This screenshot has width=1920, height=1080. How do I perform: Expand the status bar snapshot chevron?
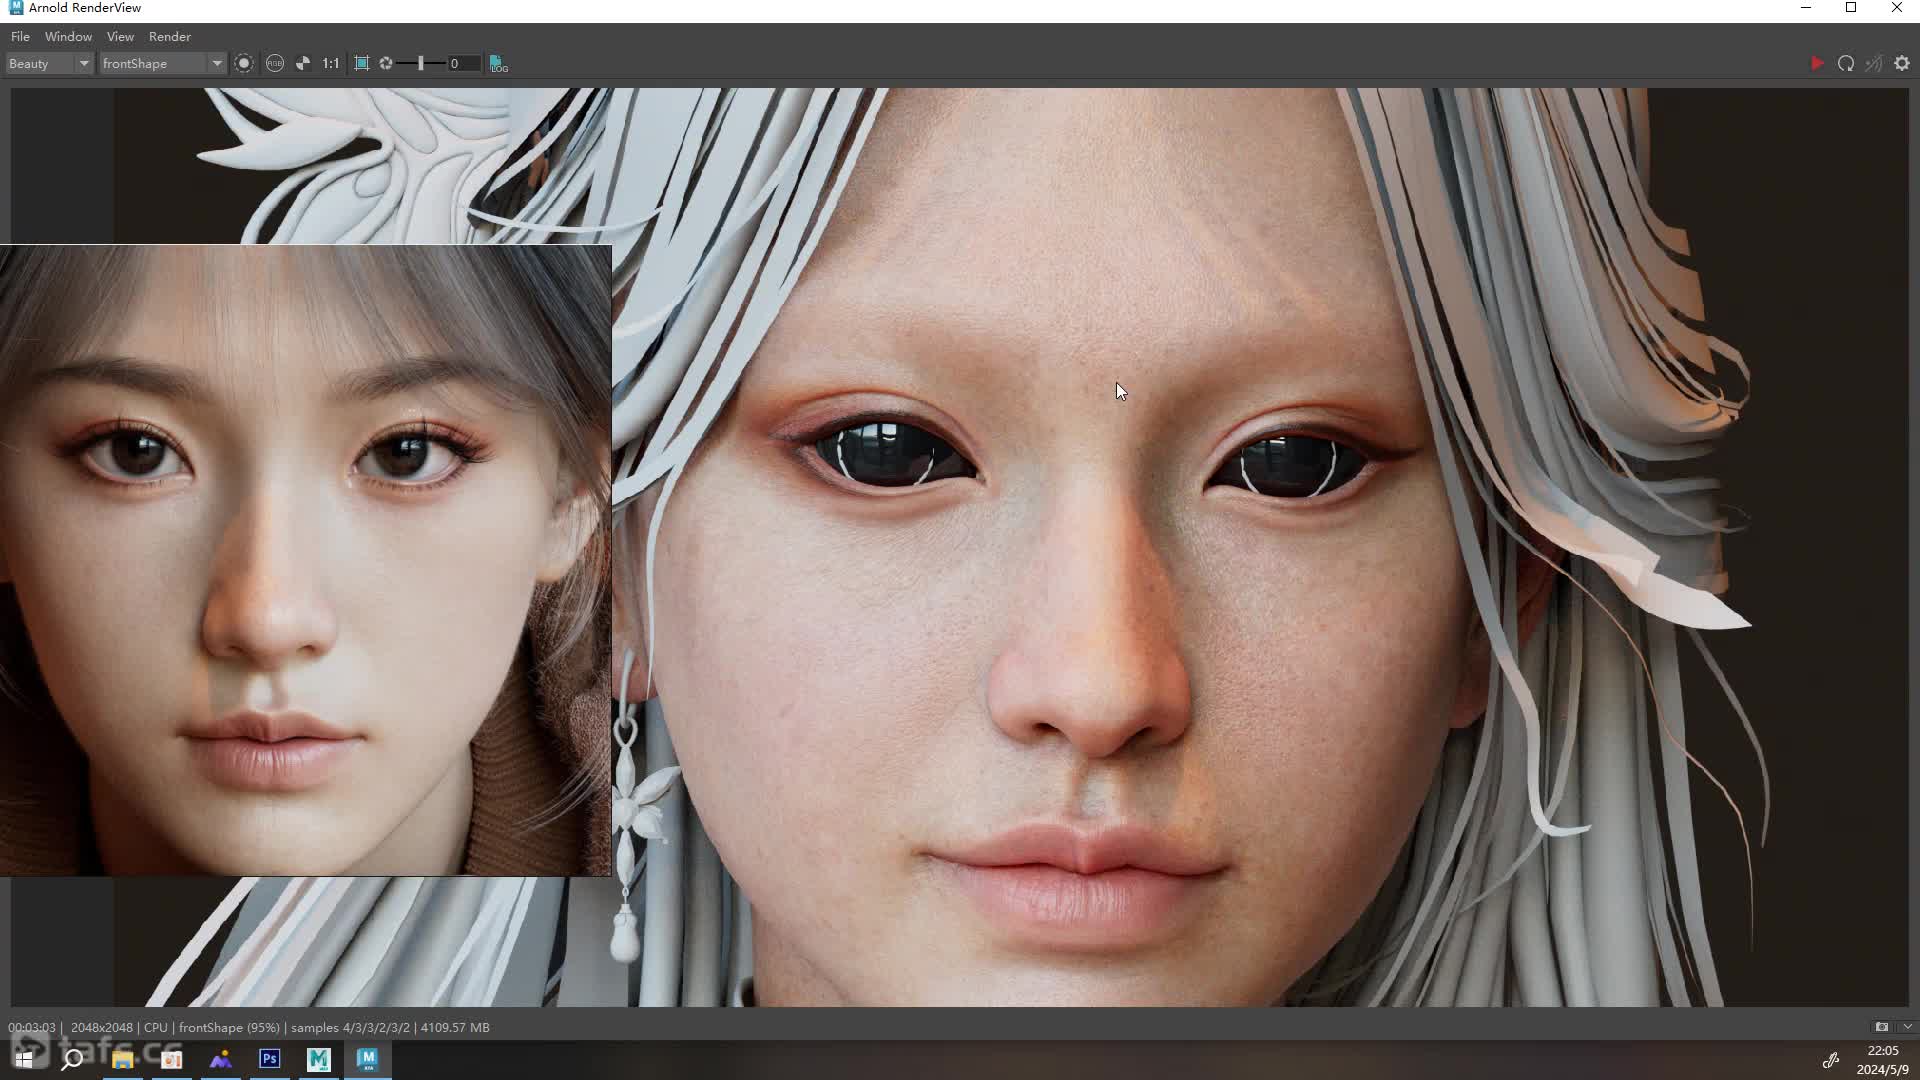(x=1907, y=1027)
